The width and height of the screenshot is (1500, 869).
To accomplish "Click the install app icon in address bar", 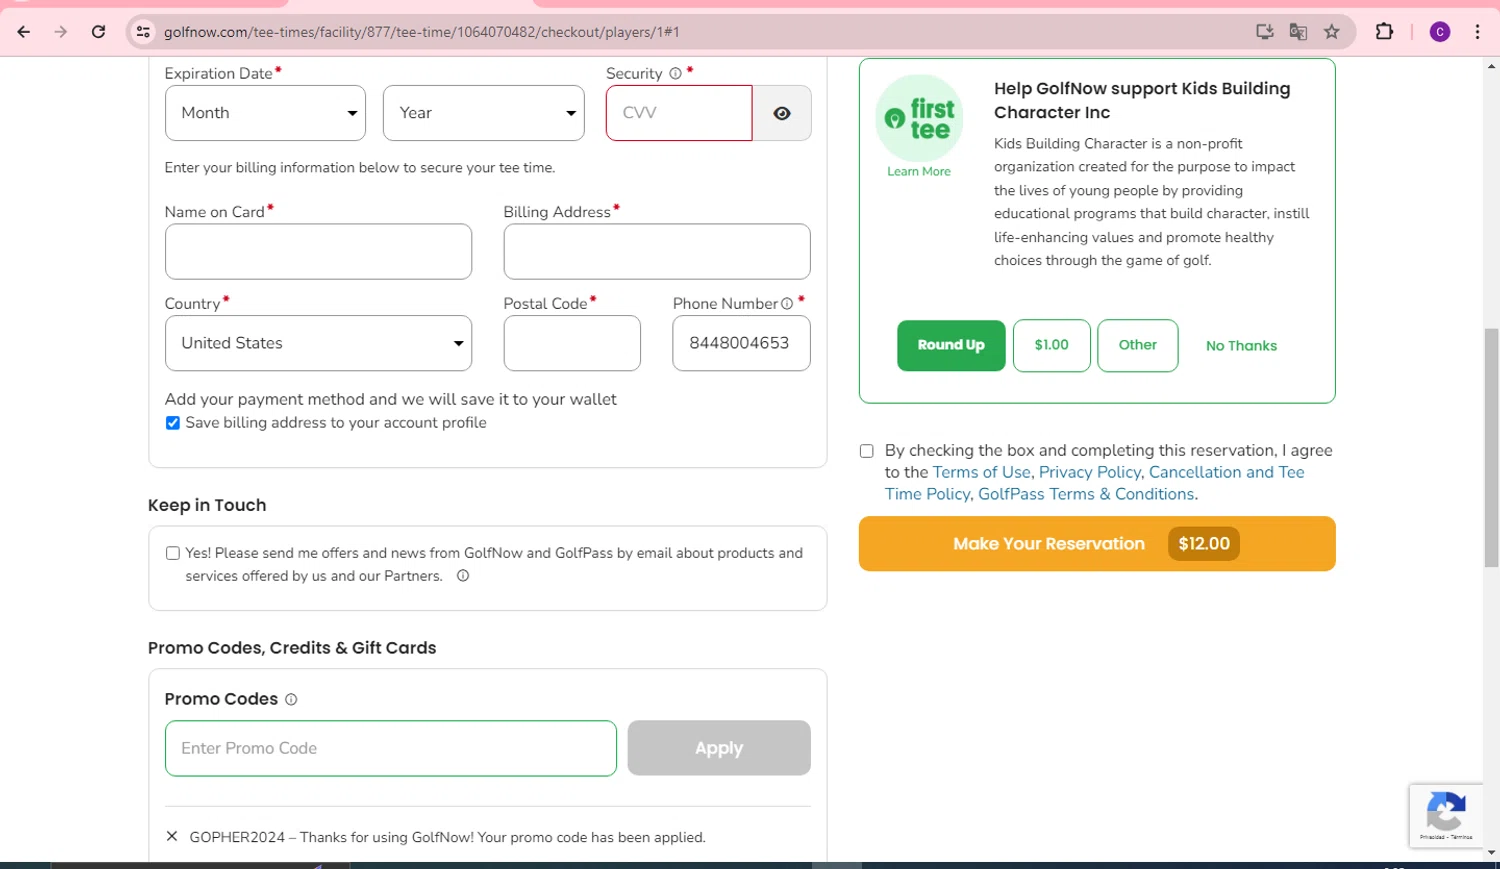I will coord(1265,32).
